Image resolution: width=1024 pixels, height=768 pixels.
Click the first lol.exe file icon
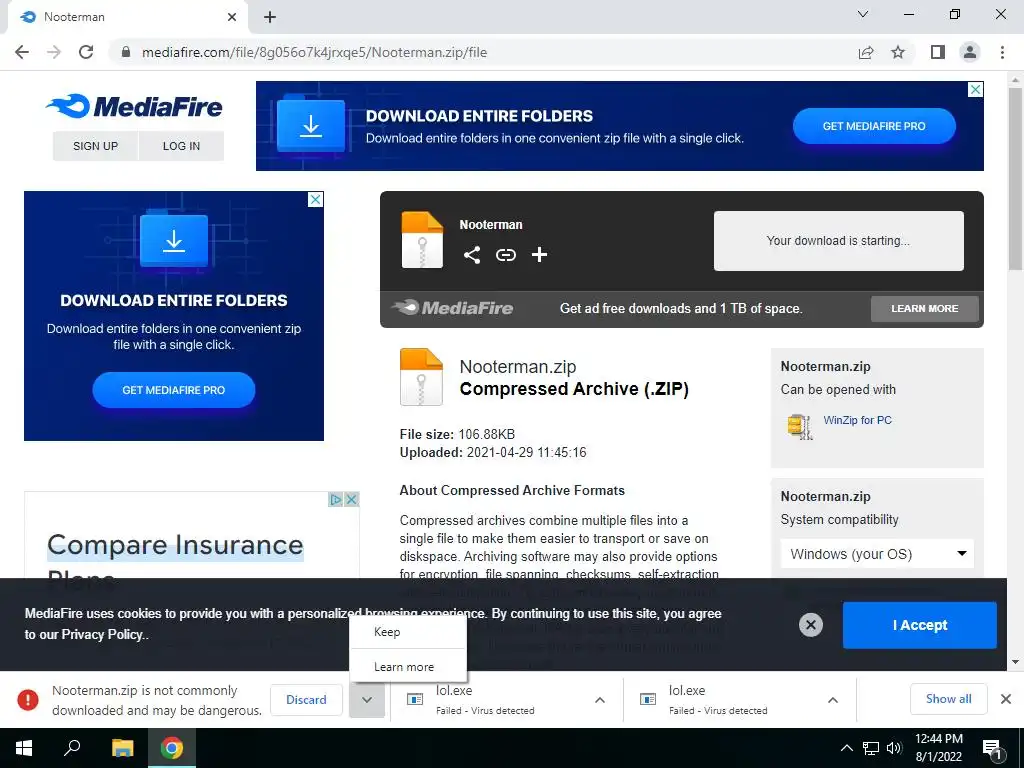coord(415,699)
